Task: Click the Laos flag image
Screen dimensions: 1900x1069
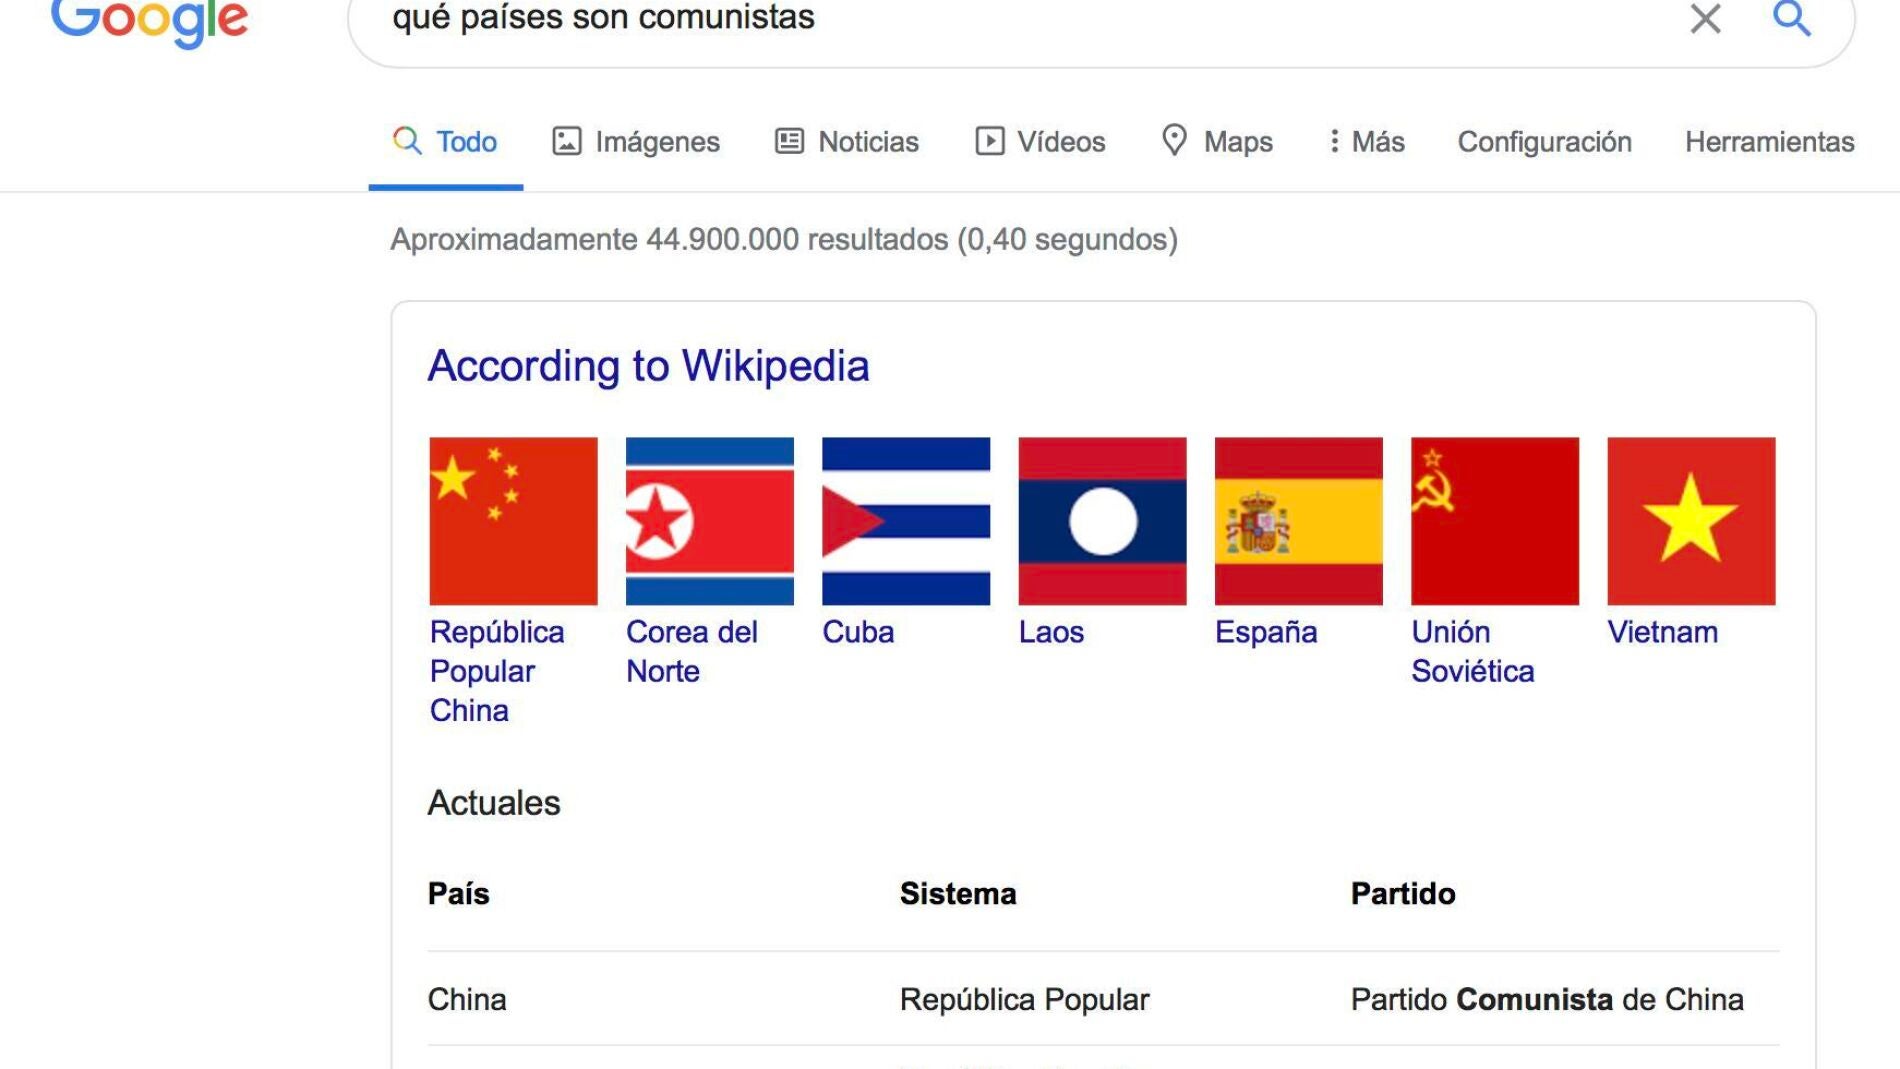Action: (1102, 521)
